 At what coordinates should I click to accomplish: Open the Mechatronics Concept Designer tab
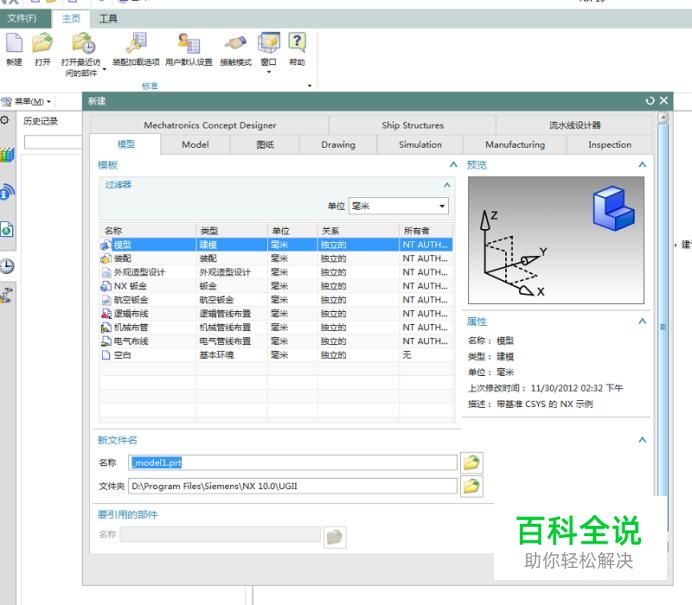(x=210, y=125)
